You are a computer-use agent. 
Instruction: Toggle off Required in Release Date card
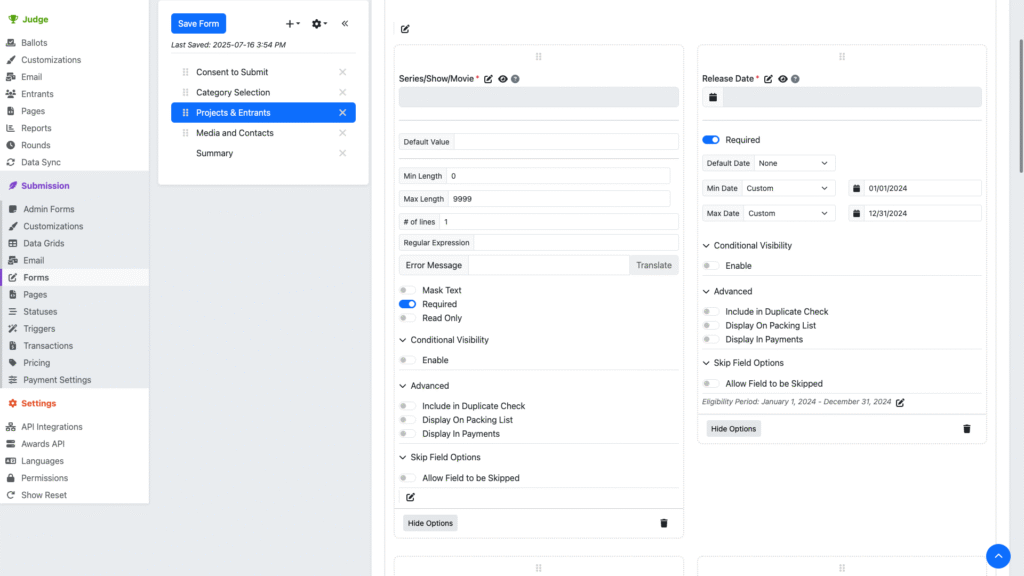point(711,140)
